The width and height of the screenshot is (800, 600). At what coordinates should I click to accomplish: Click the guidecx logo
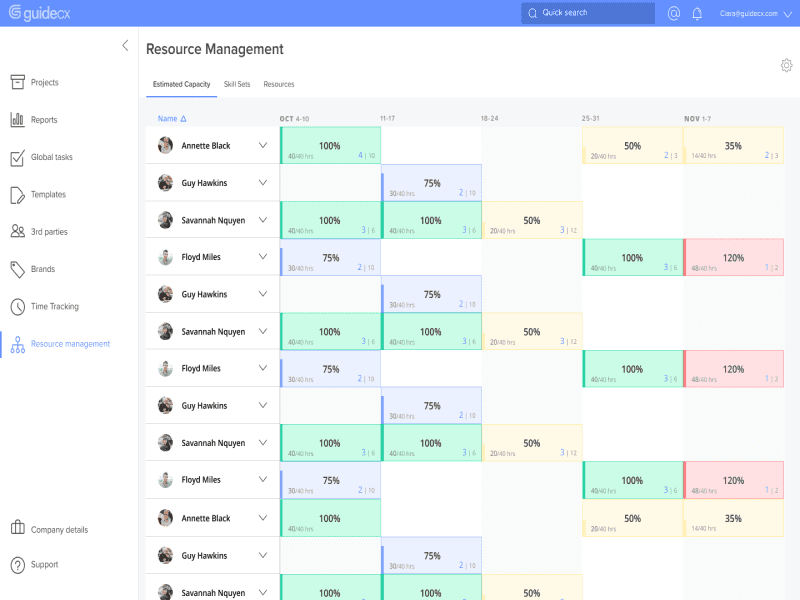[x=40, y=13]
